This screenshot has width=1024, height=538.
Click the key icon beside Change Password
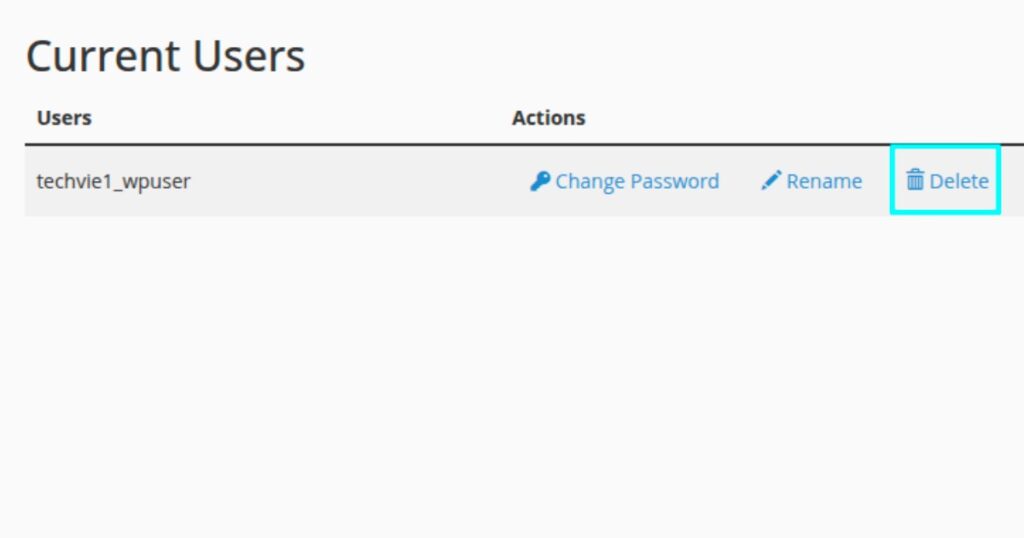(540, 181)
